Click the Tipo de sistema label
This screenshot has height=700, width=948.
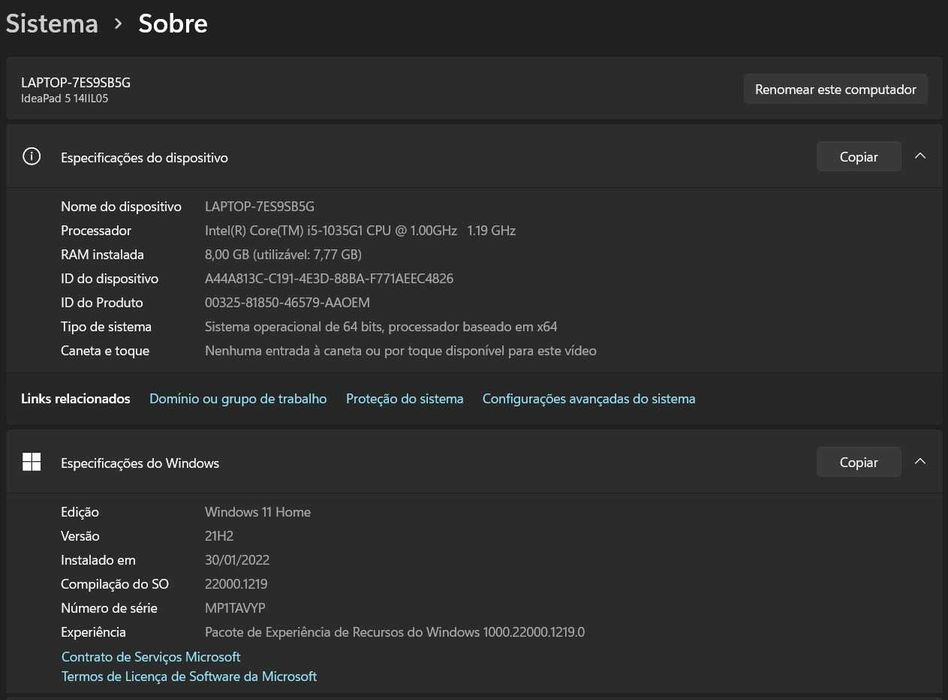click(x=106, y=327)
